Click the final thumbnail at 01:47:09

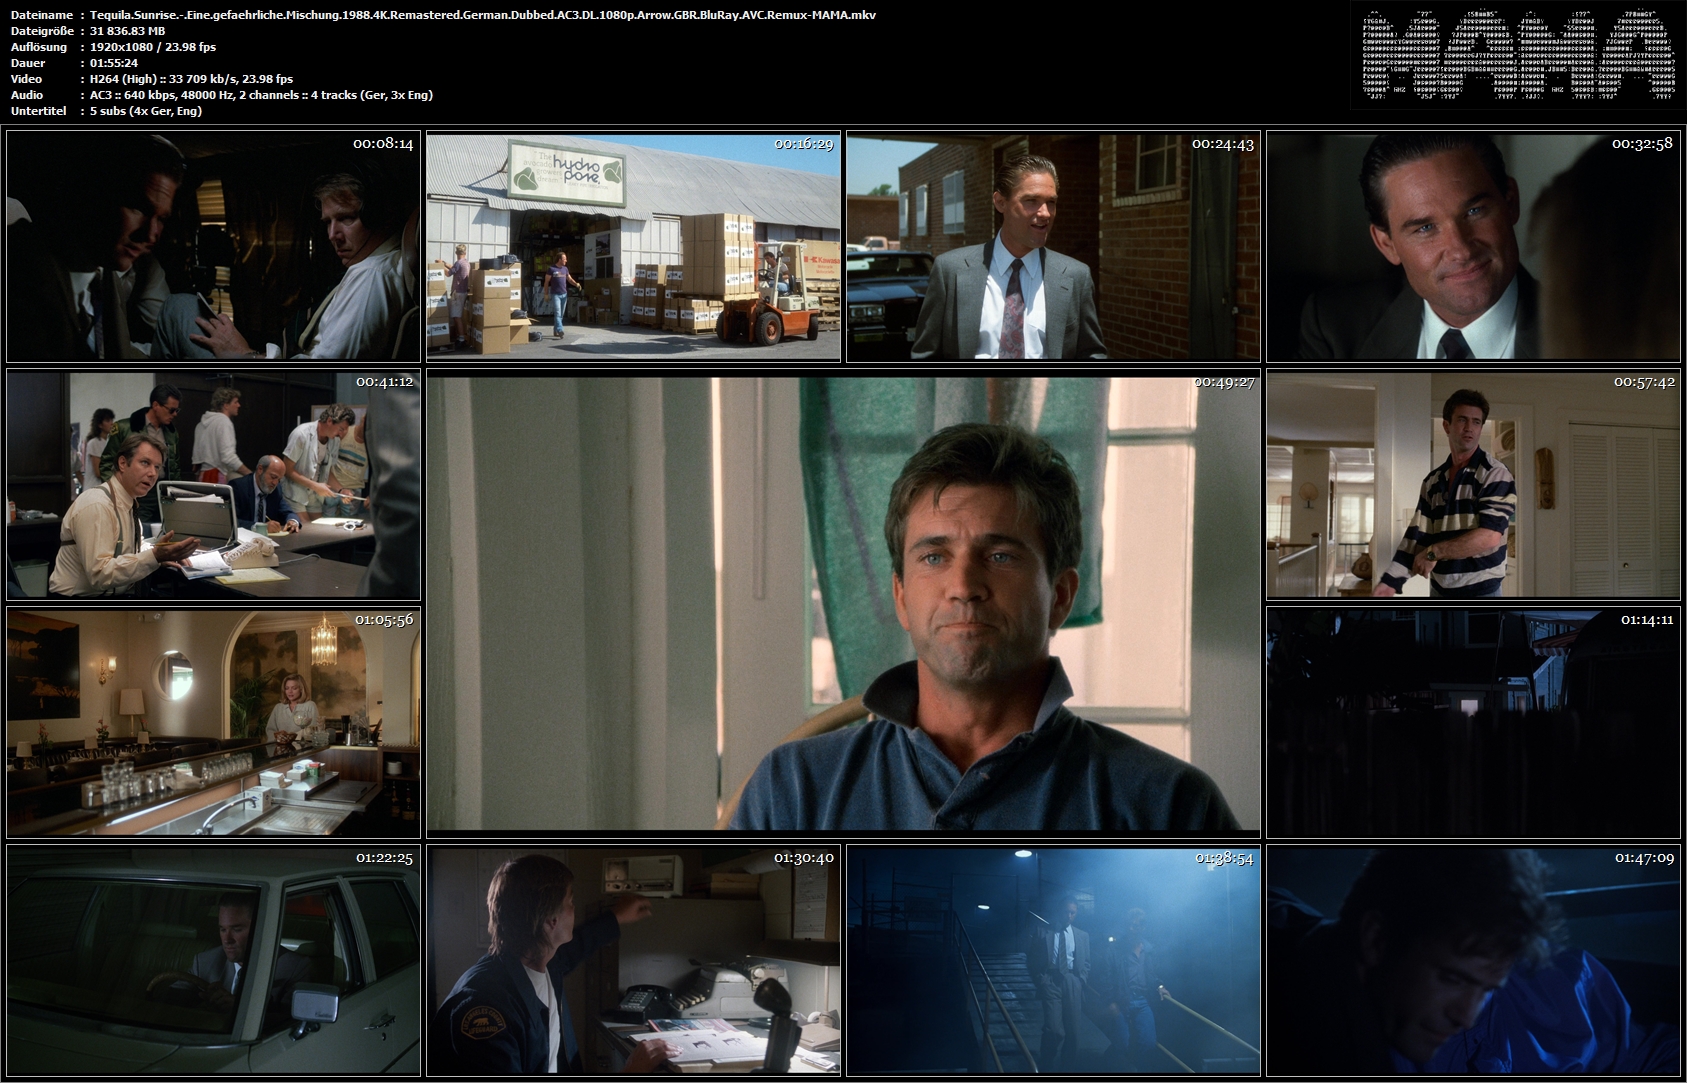click(1473, 960)
